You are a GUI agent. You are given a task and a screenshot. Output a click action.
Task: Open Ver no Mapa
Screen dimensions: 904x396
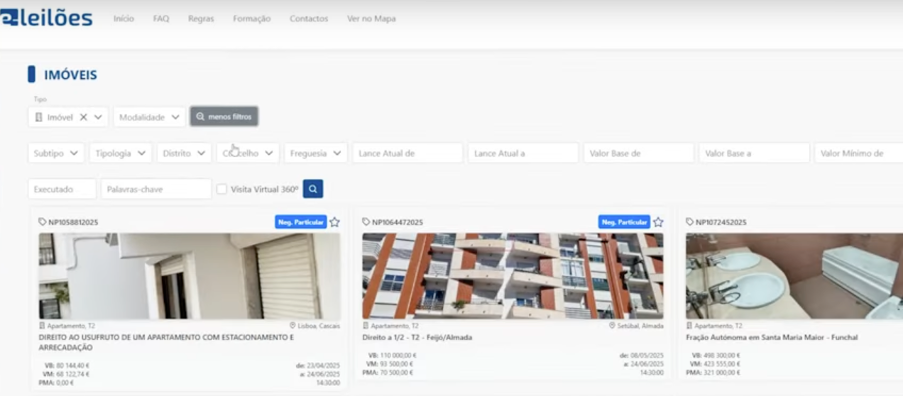coord(371,19)
